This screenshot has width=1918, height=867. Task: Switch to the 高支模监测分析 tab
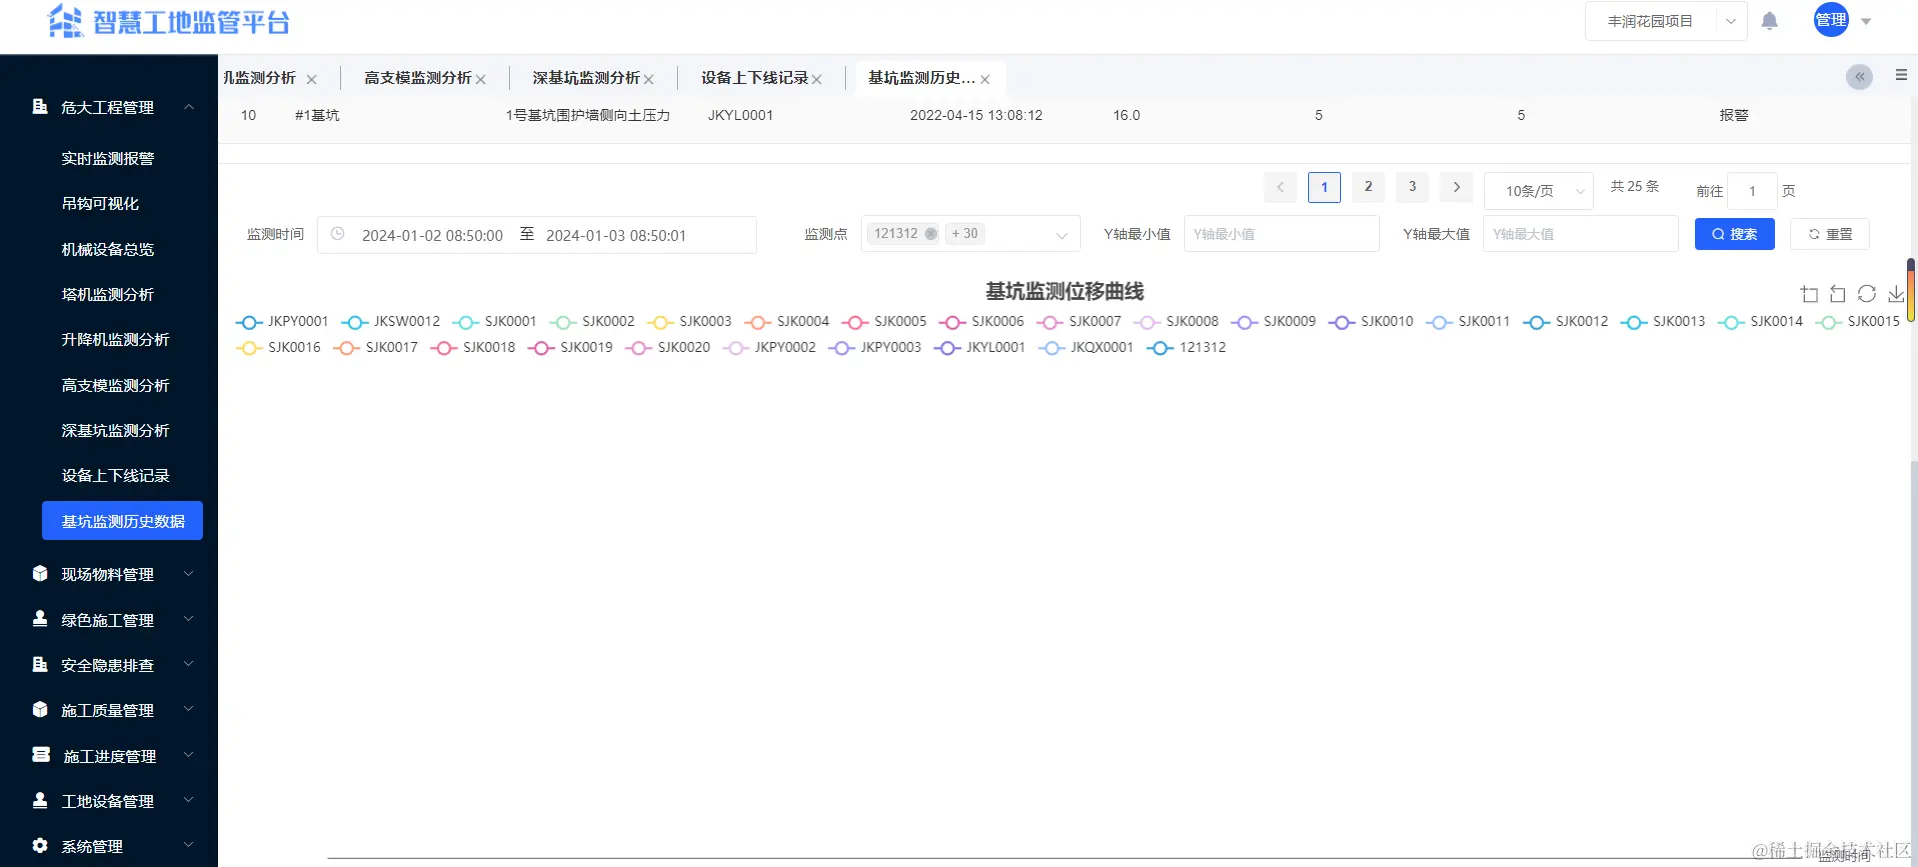click(417, 77)
